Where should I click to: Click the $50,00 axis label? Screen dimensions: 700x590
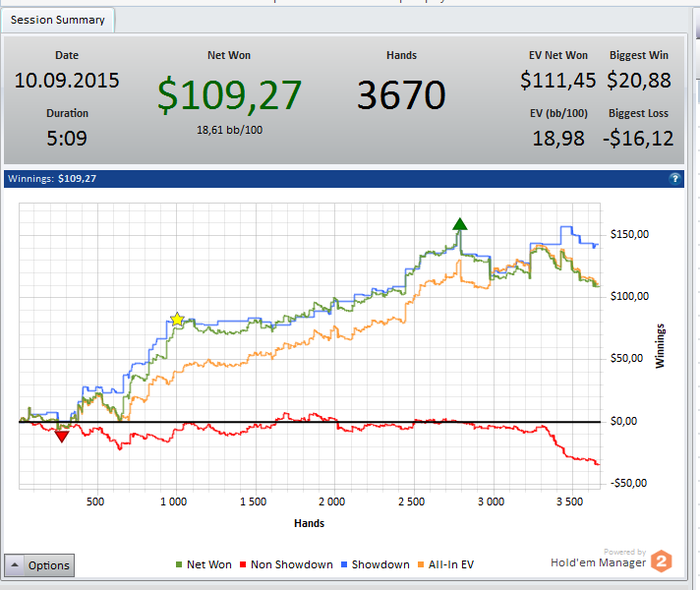coord(627,358)
